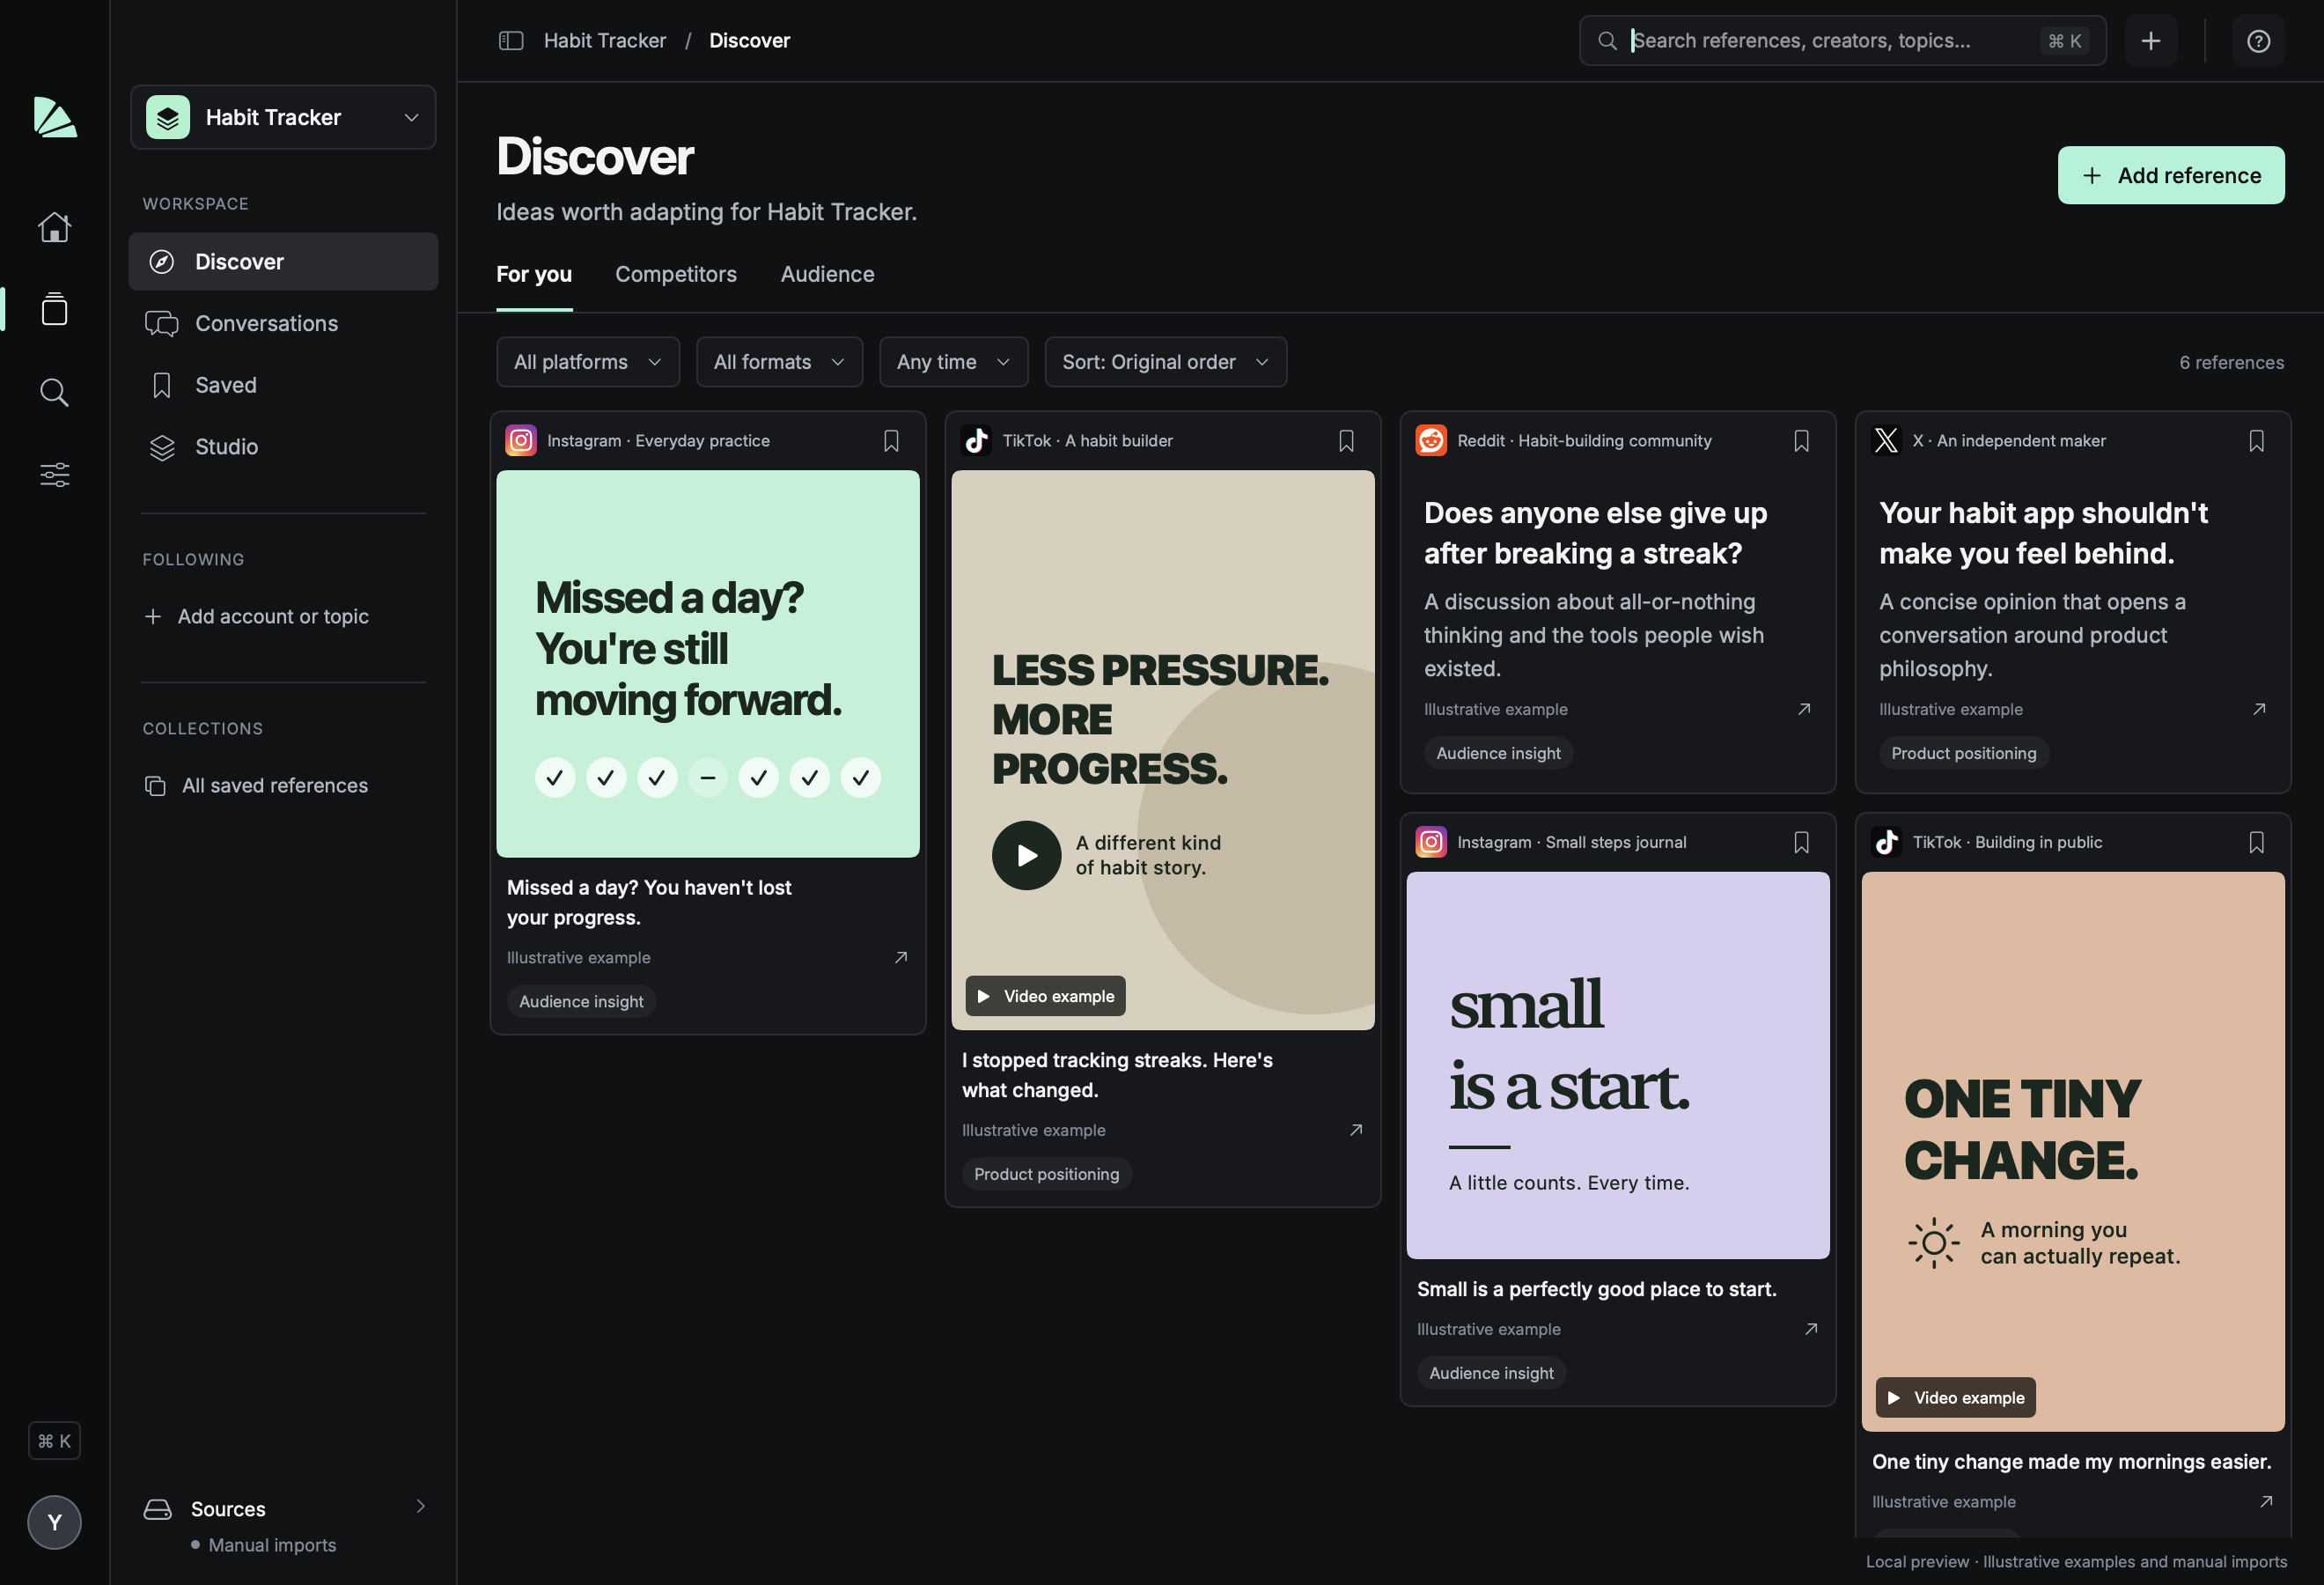
Task: Open the Habit Tracker workspace switcher
Action: 283,117
